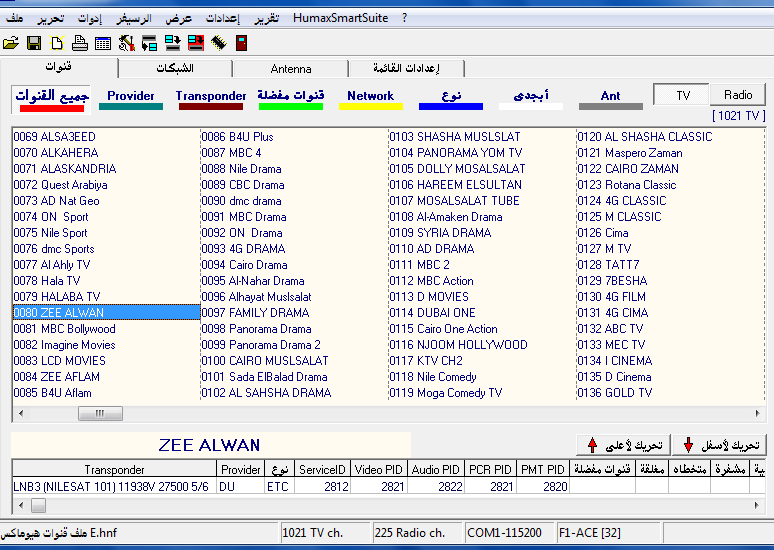Open the عرض menu
Viewport: 774px width, 550px height.
[x=178, y=19]
